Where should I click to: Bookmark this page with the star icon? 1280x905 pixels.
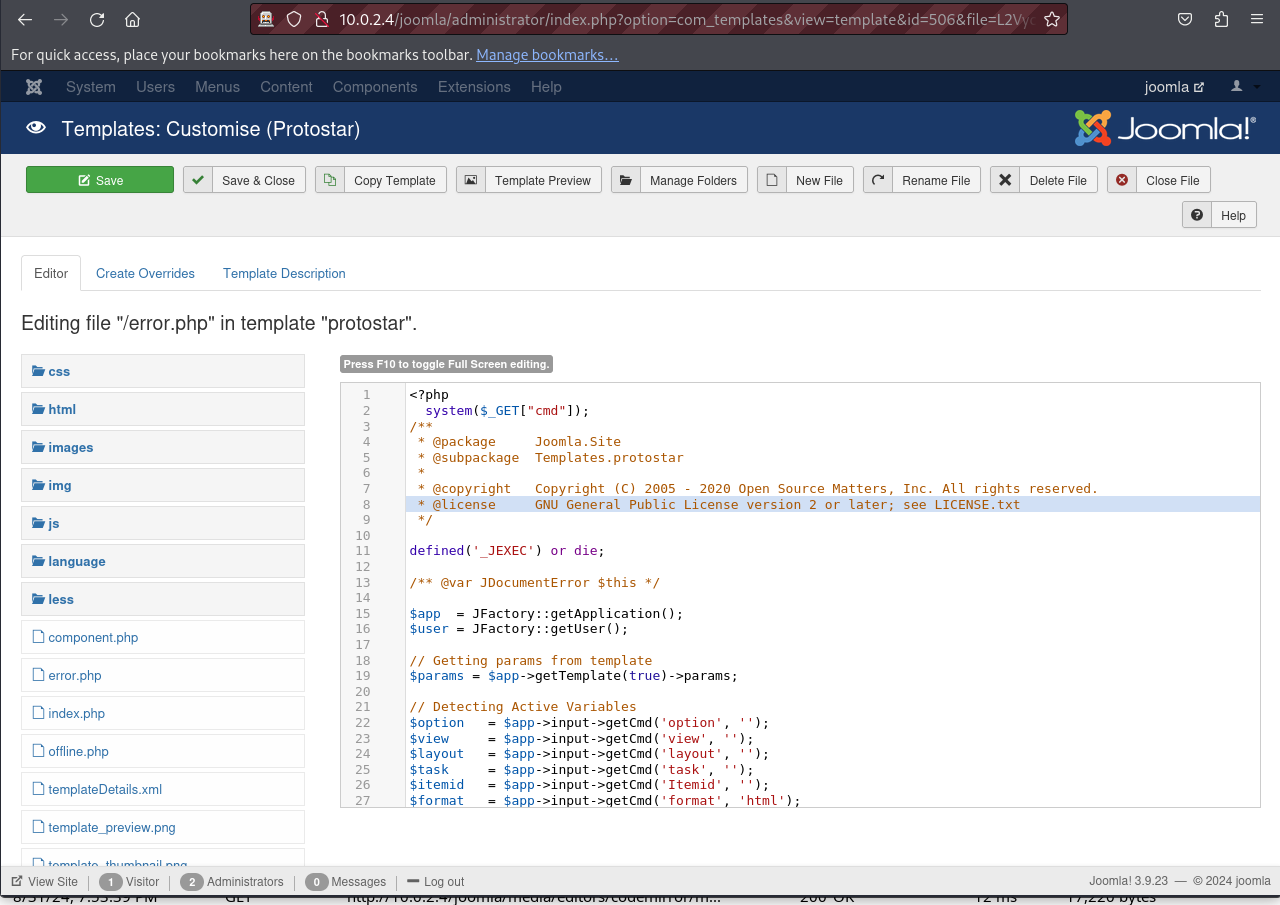[1051, 19]
